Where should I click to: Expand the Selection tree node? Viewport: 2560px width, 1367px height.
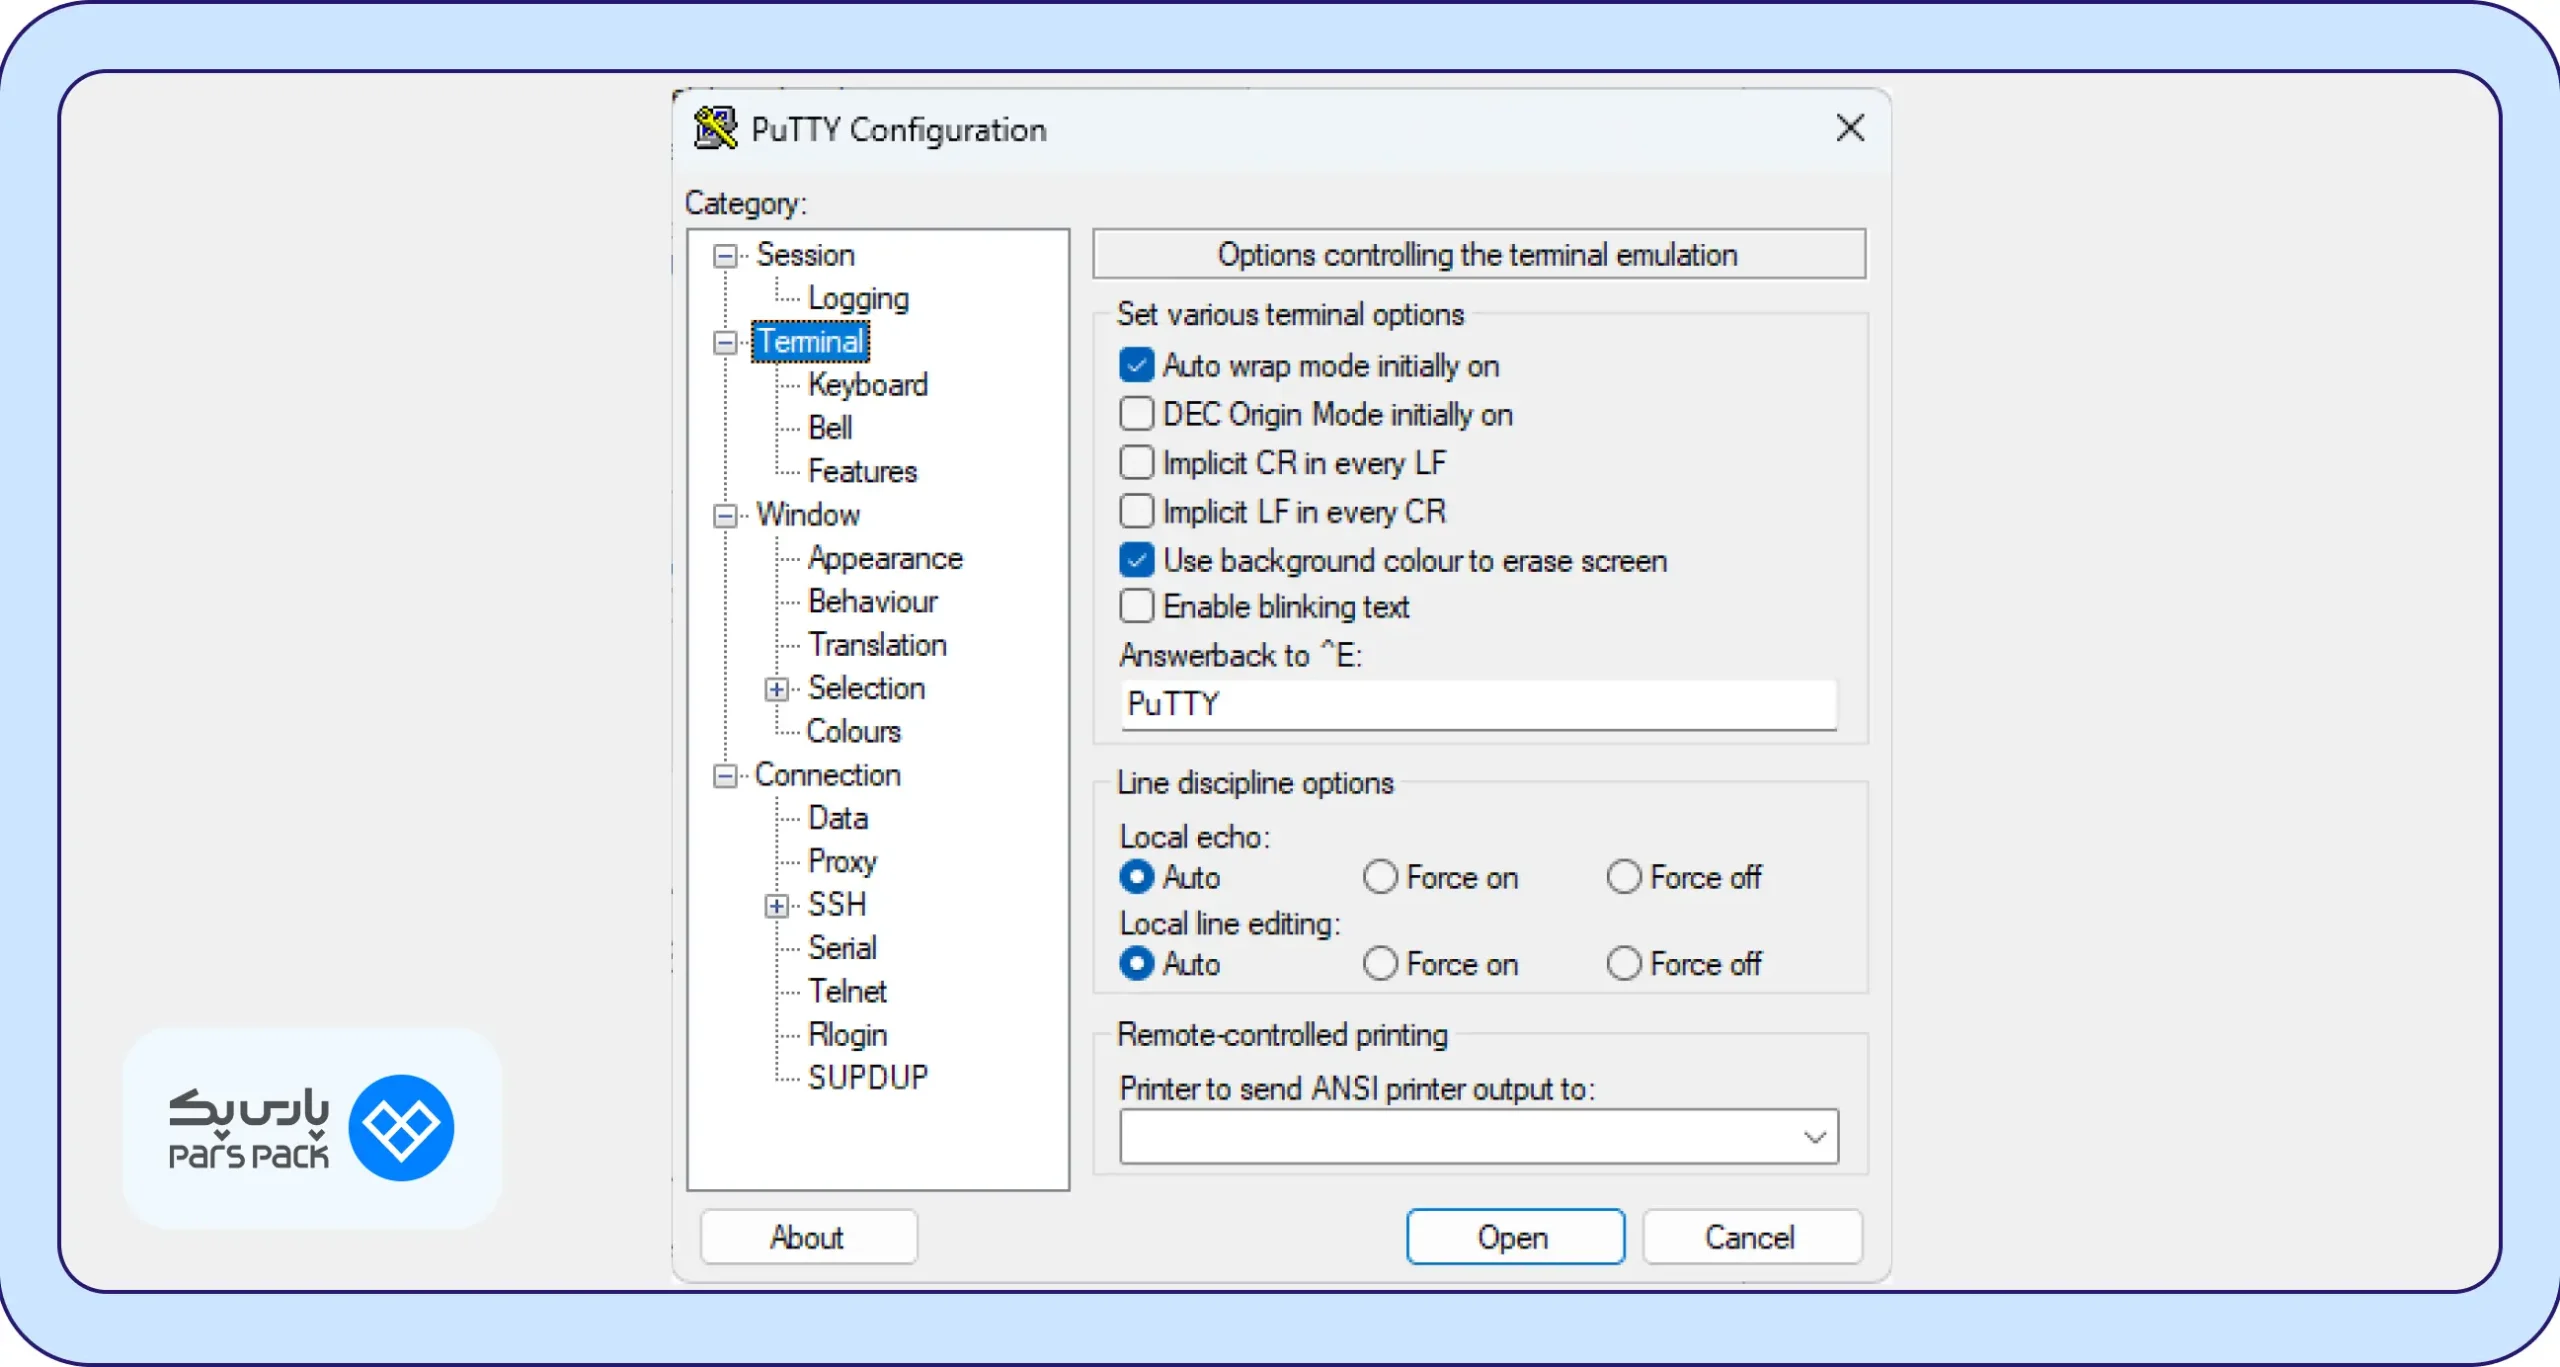point(777,689)
